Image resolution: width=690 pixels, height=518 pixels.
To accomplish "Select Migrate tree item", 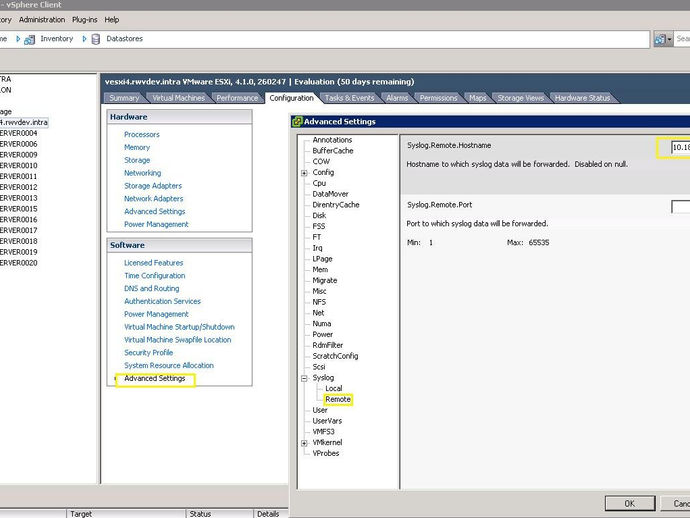I will point(325,280).
